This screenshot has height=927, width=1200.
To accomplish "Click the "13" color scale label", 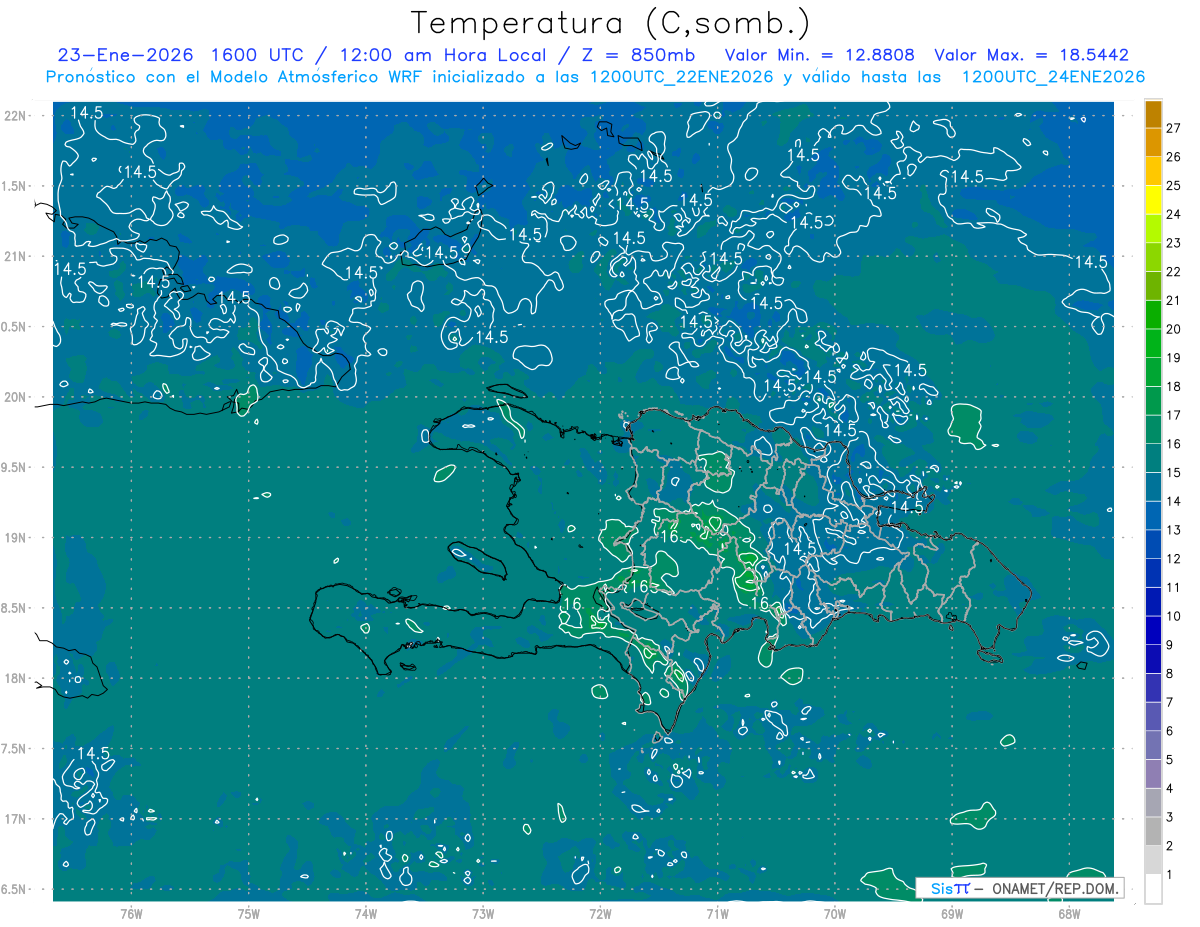I will coord(1174,530).
